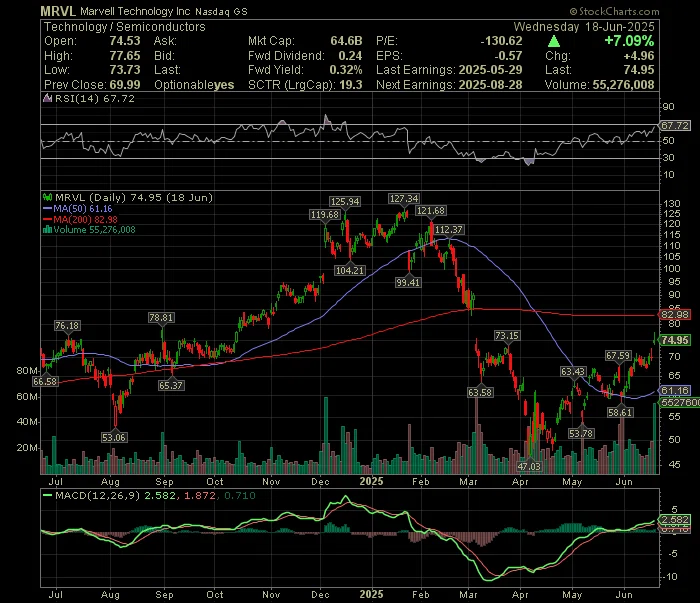This screenshot has height=603, width=700.
Task: Click the Next Earnings date 2025-08-28
Action: click(x=491, y=85)
